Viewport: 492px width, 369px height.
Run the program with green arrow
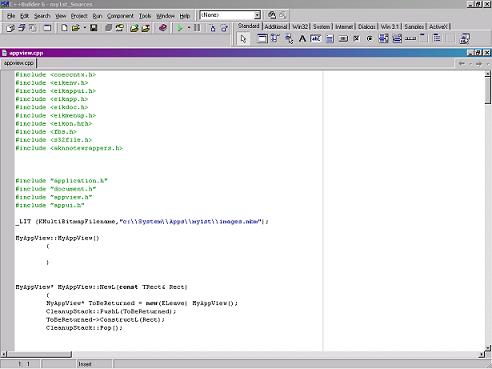[x=180, y=28]
